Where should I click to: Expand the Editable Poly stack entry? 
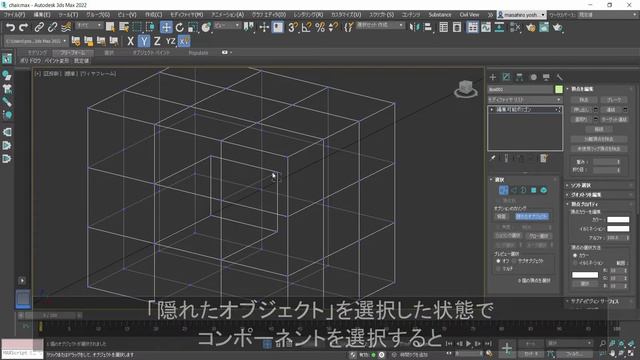tap(492, 110)
